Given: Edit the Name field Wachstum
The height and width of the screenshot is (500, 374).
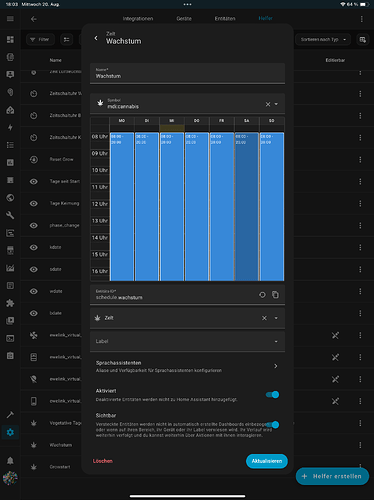Looking at the screenshot, I should (x=187, y=73).
